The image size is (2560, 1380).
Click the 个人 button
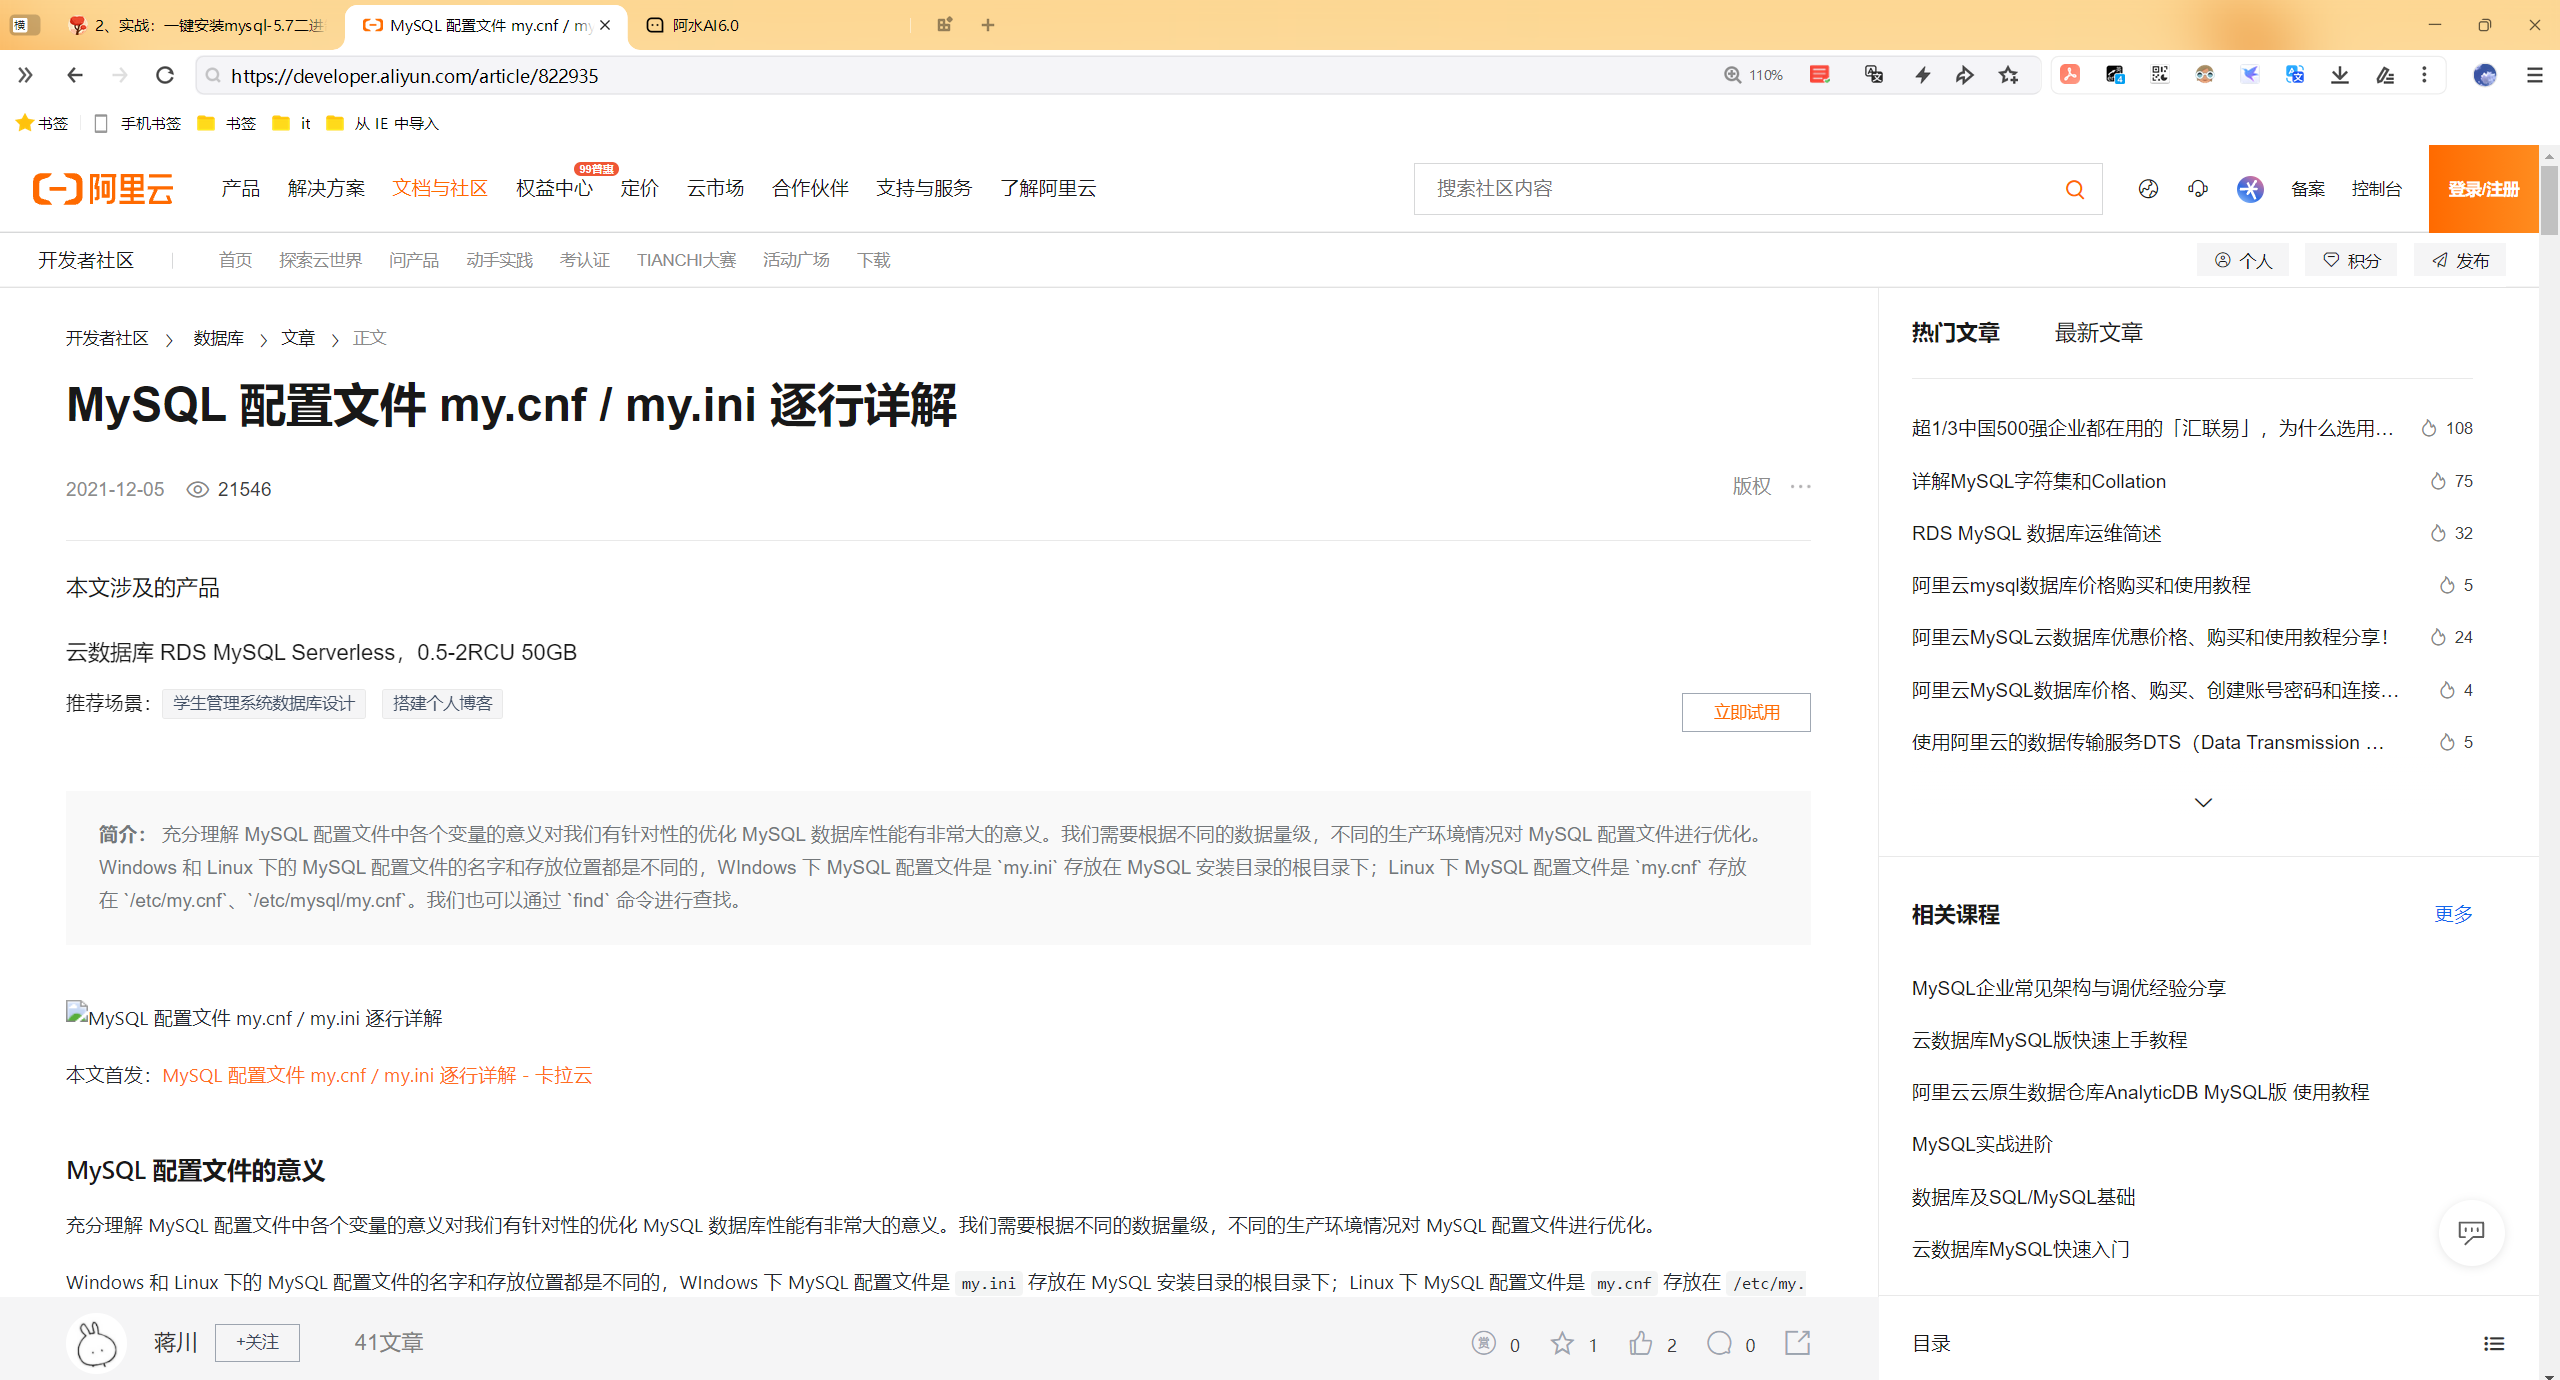(x=2243, y=260)
